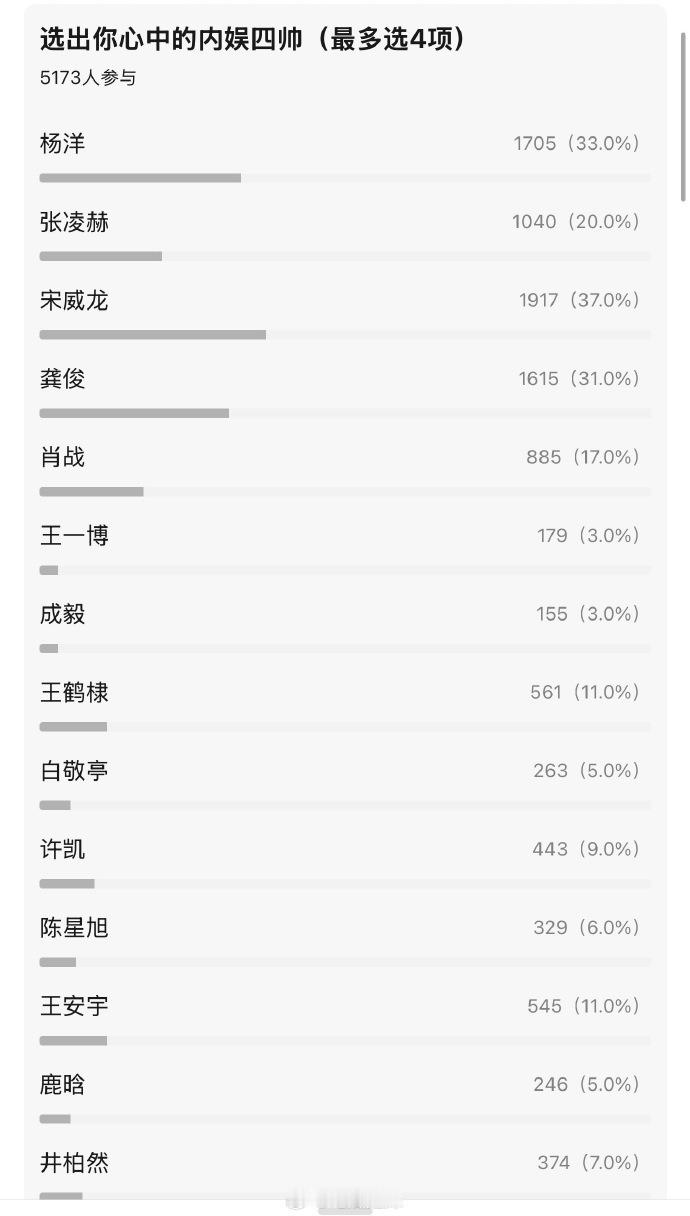Select poll option 陈星旭

pos(345,939)
